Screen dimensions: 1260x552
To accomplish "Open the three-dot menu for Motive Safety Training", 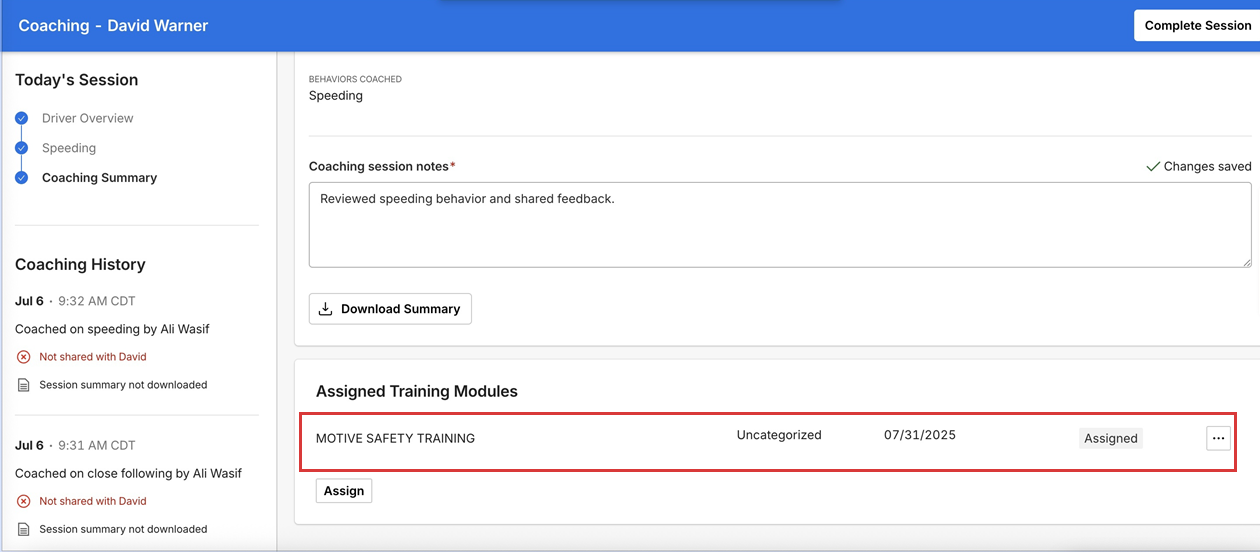I will click(1218, 438).
